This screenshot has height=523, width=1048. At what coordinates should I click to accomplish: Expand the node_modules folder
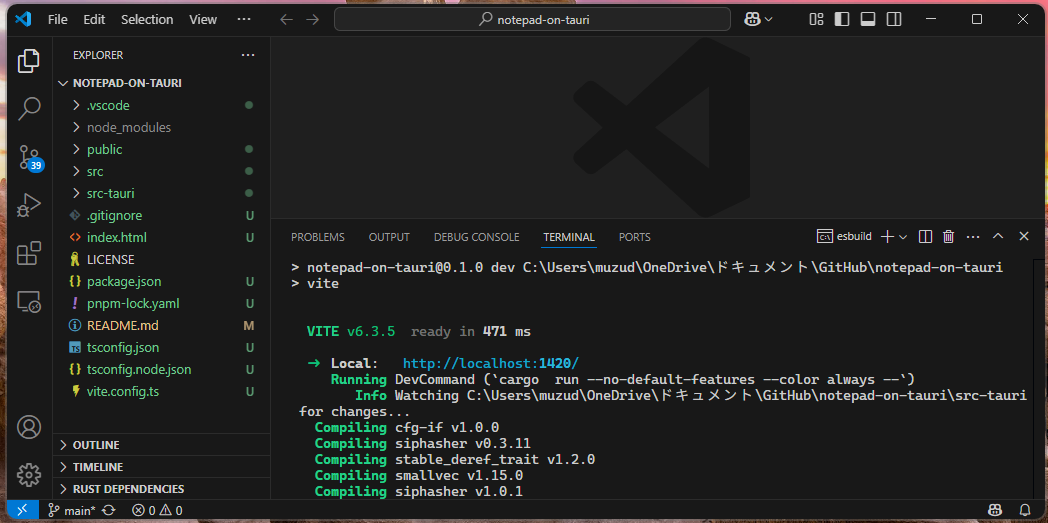click(x=162, y=128)
